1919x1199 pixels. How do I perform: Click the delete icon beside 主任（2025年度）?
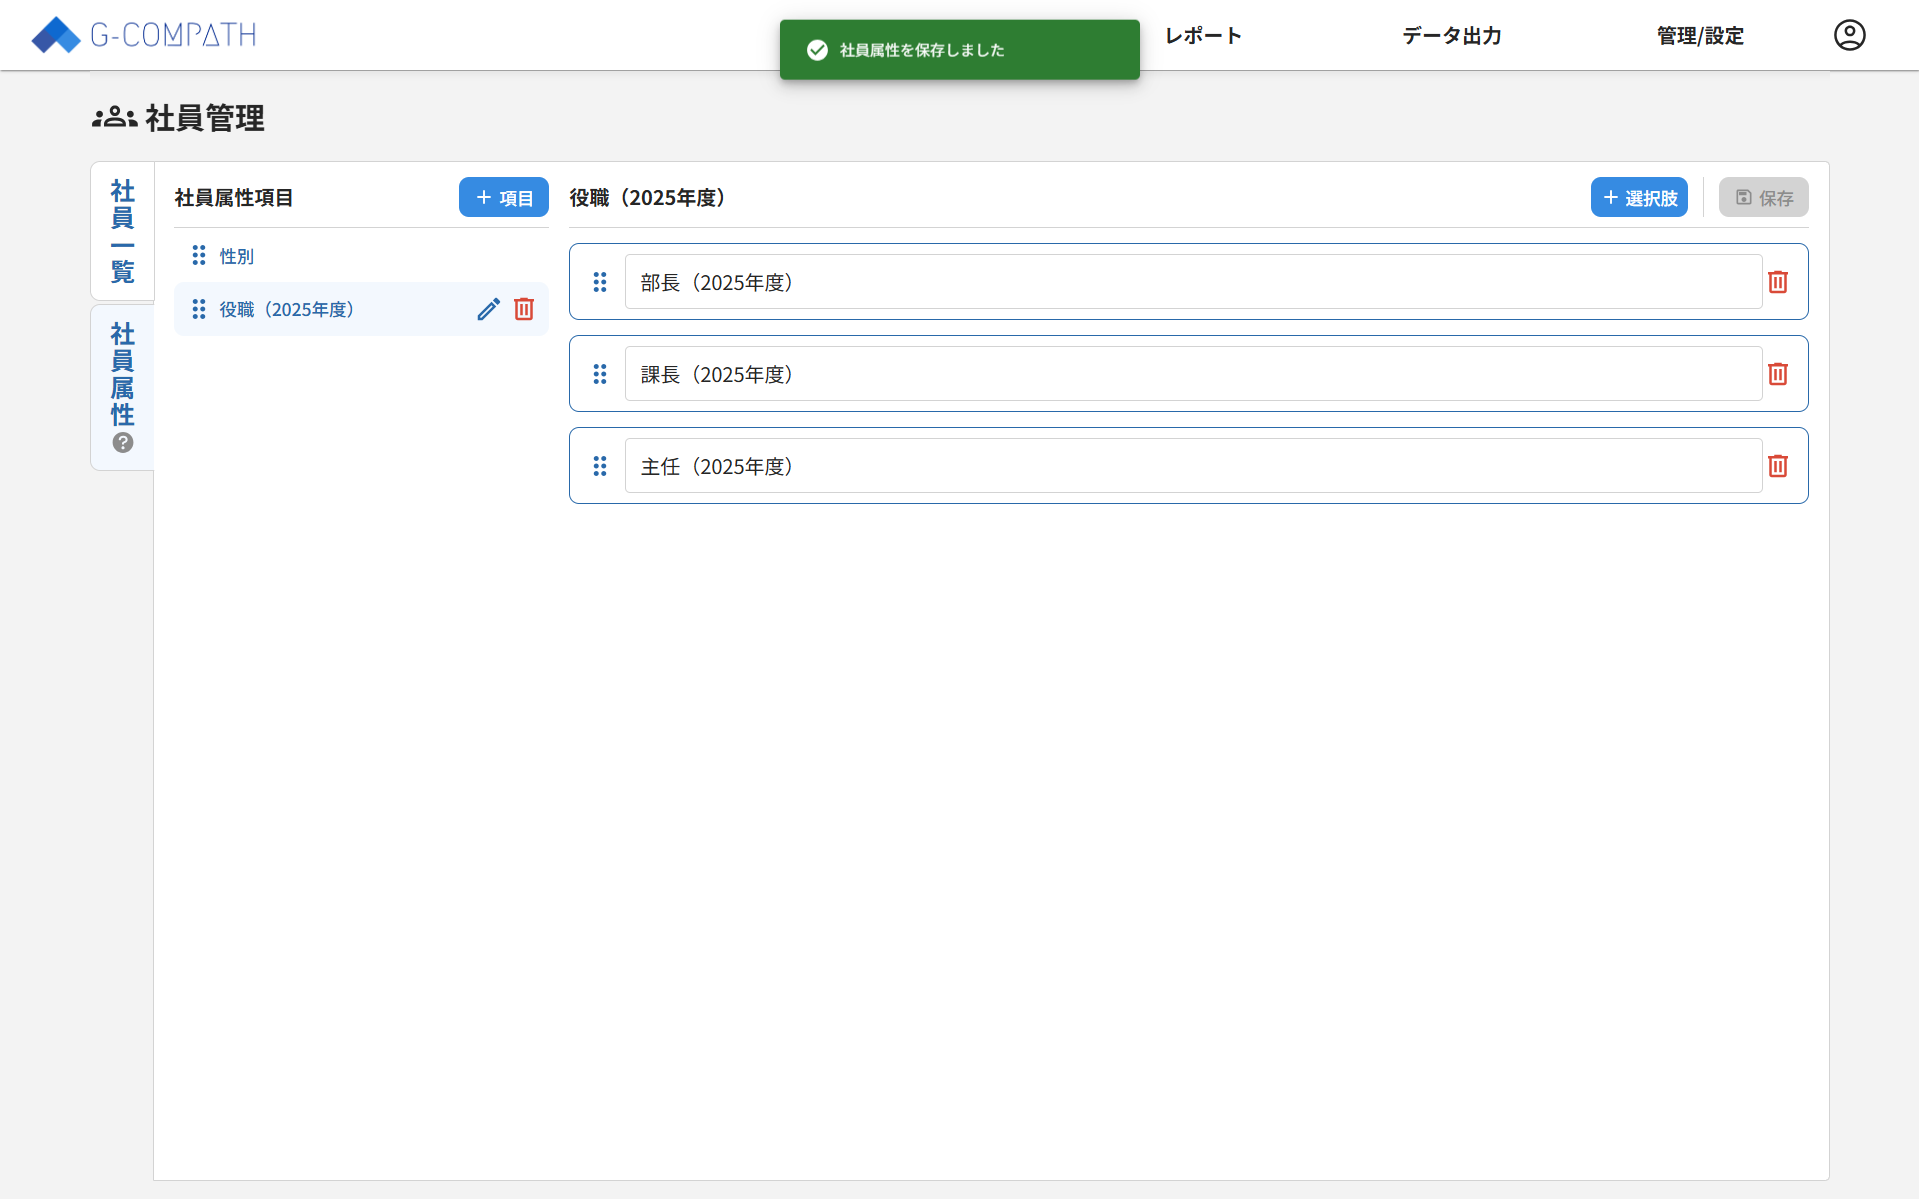coord(1777,466)
